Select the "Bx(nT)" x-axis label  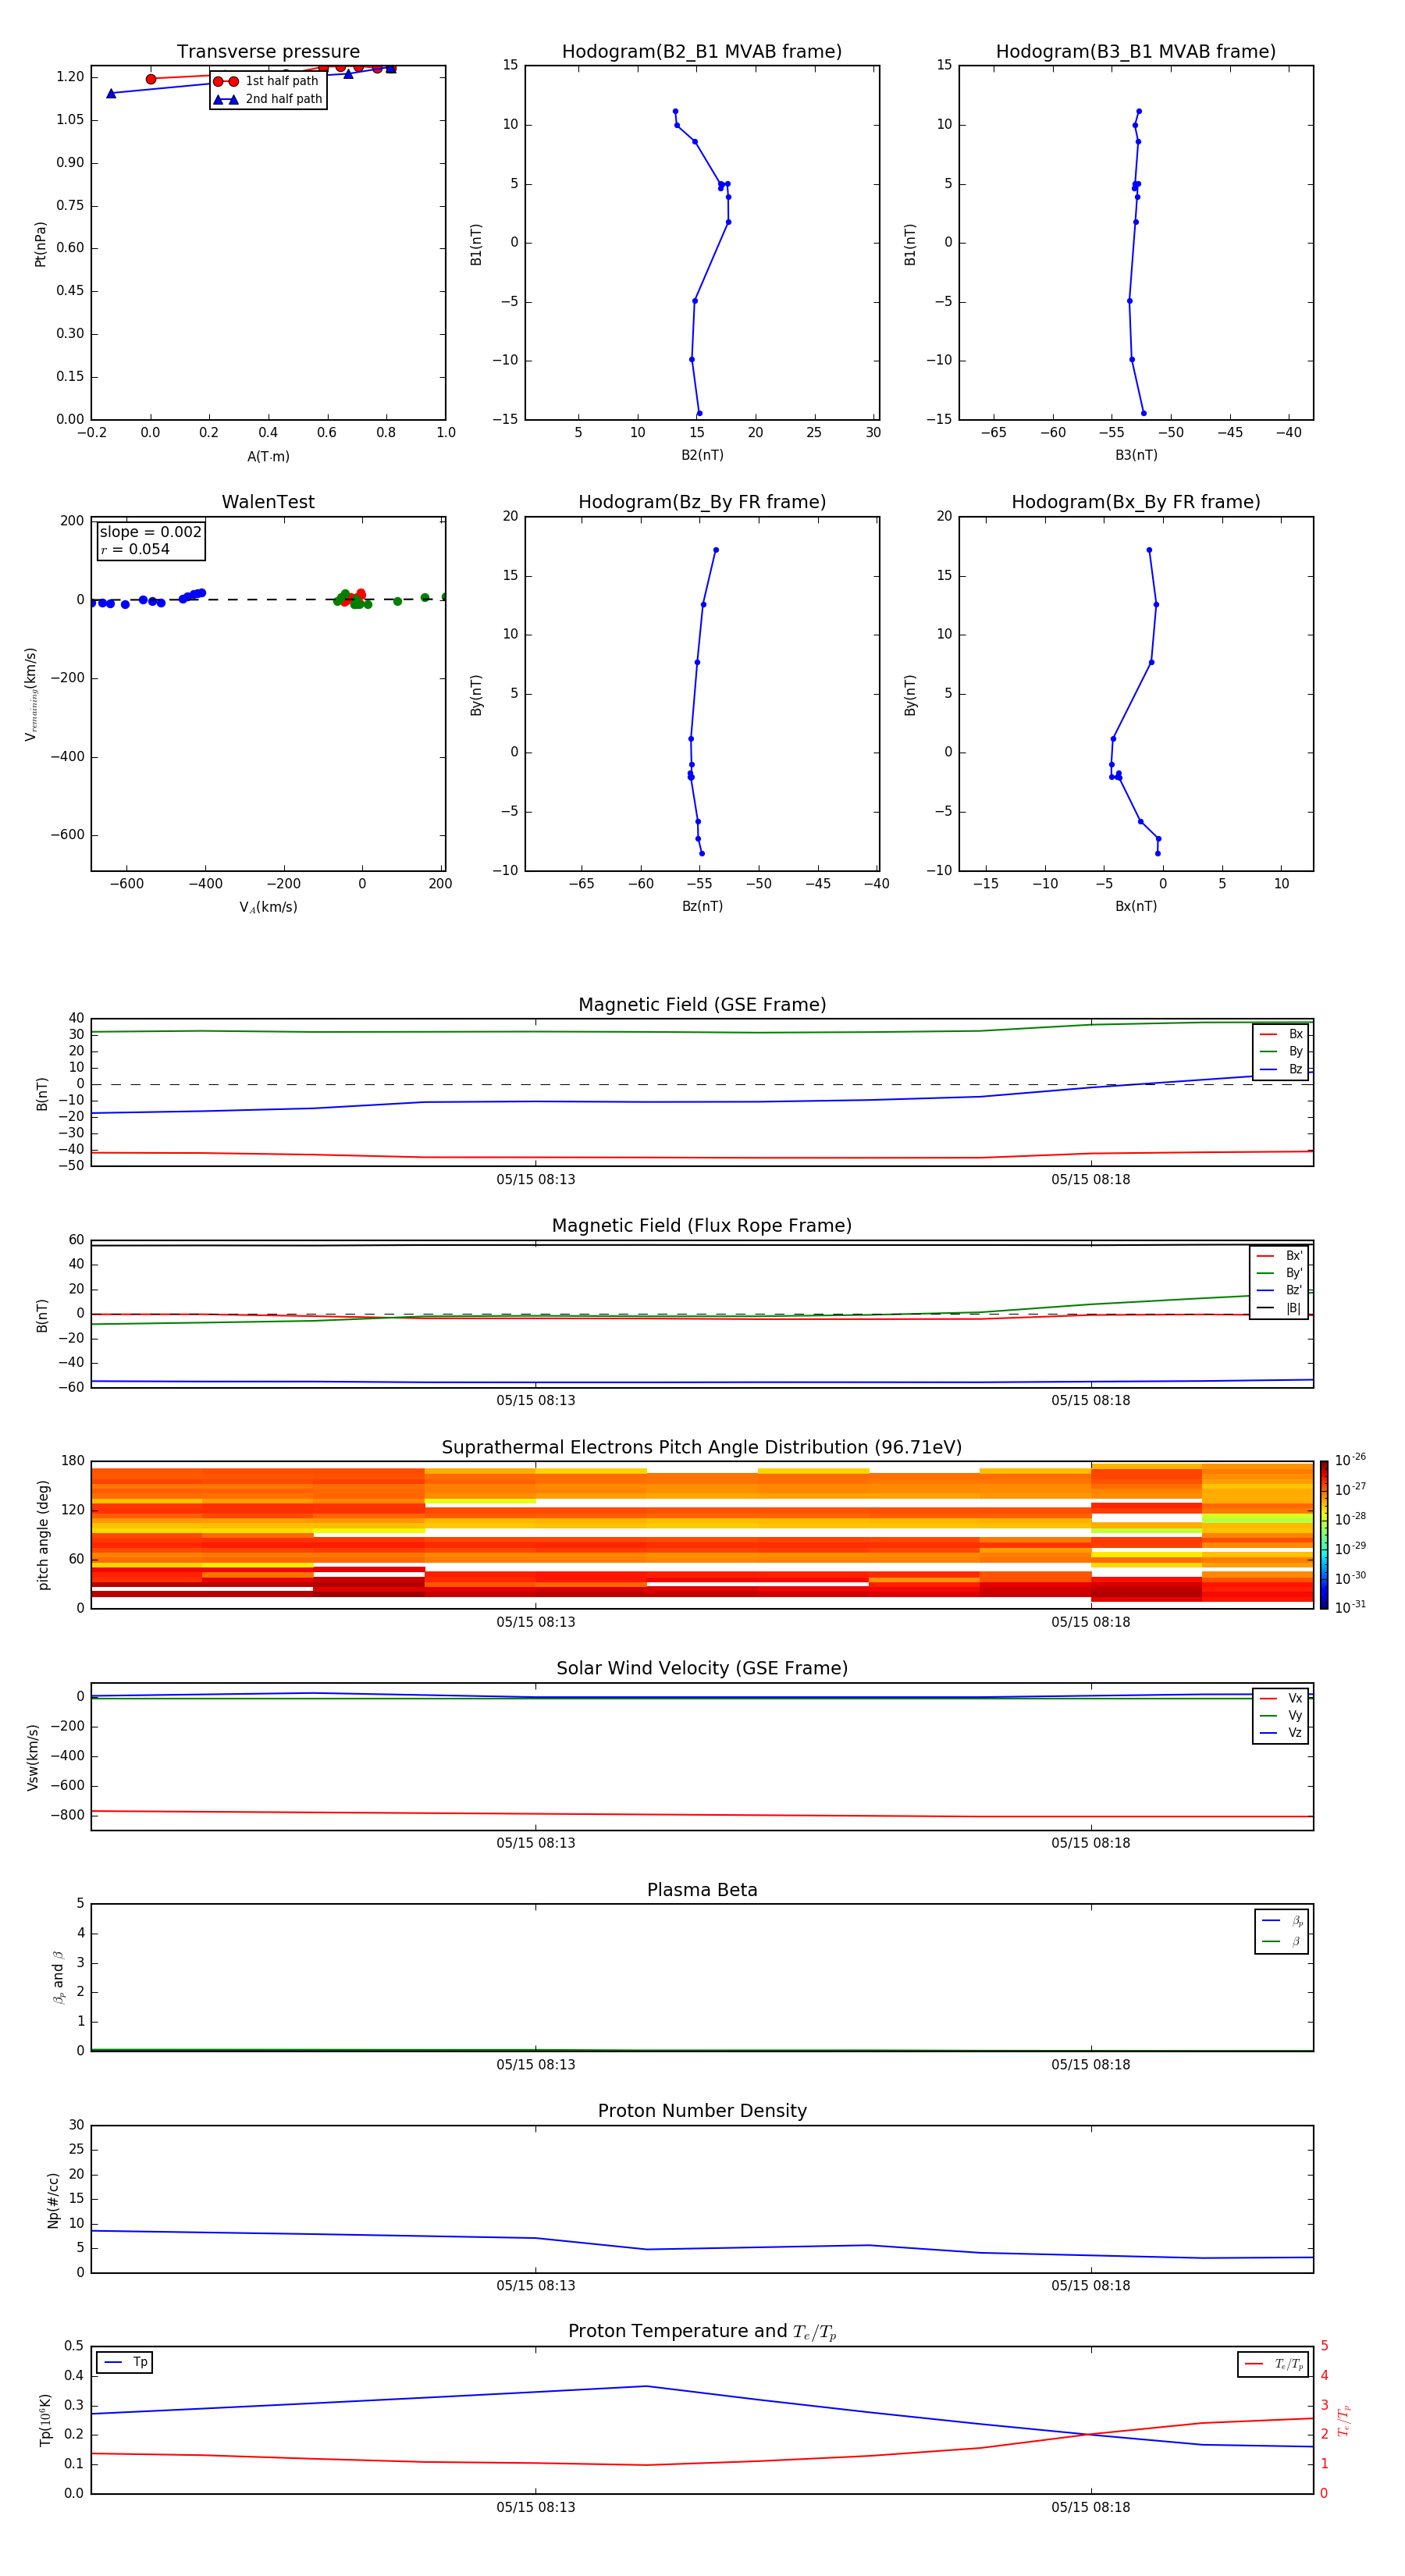(1136, 906)
